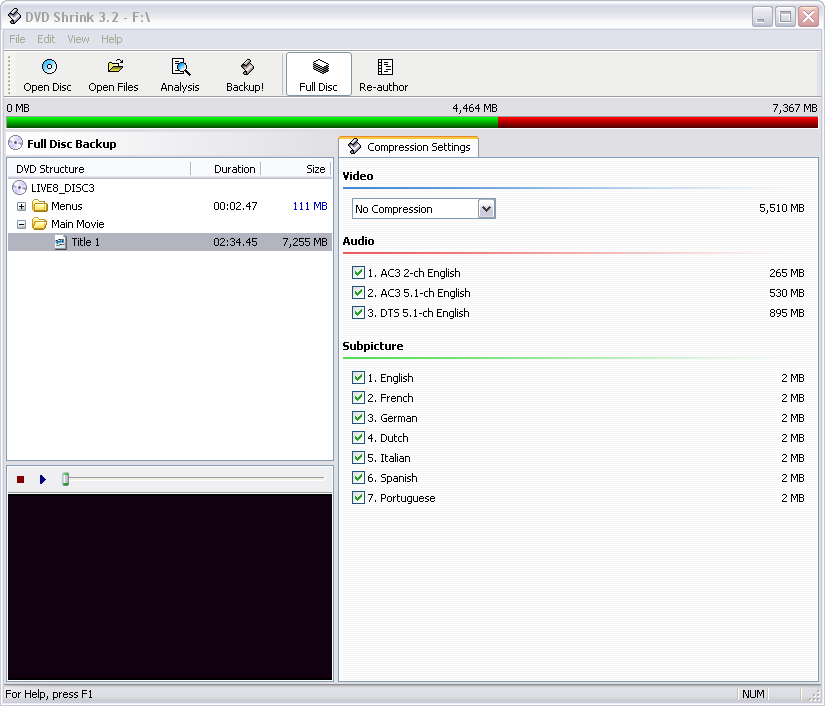Disable Italian subpicture stream

coord(358,458)
